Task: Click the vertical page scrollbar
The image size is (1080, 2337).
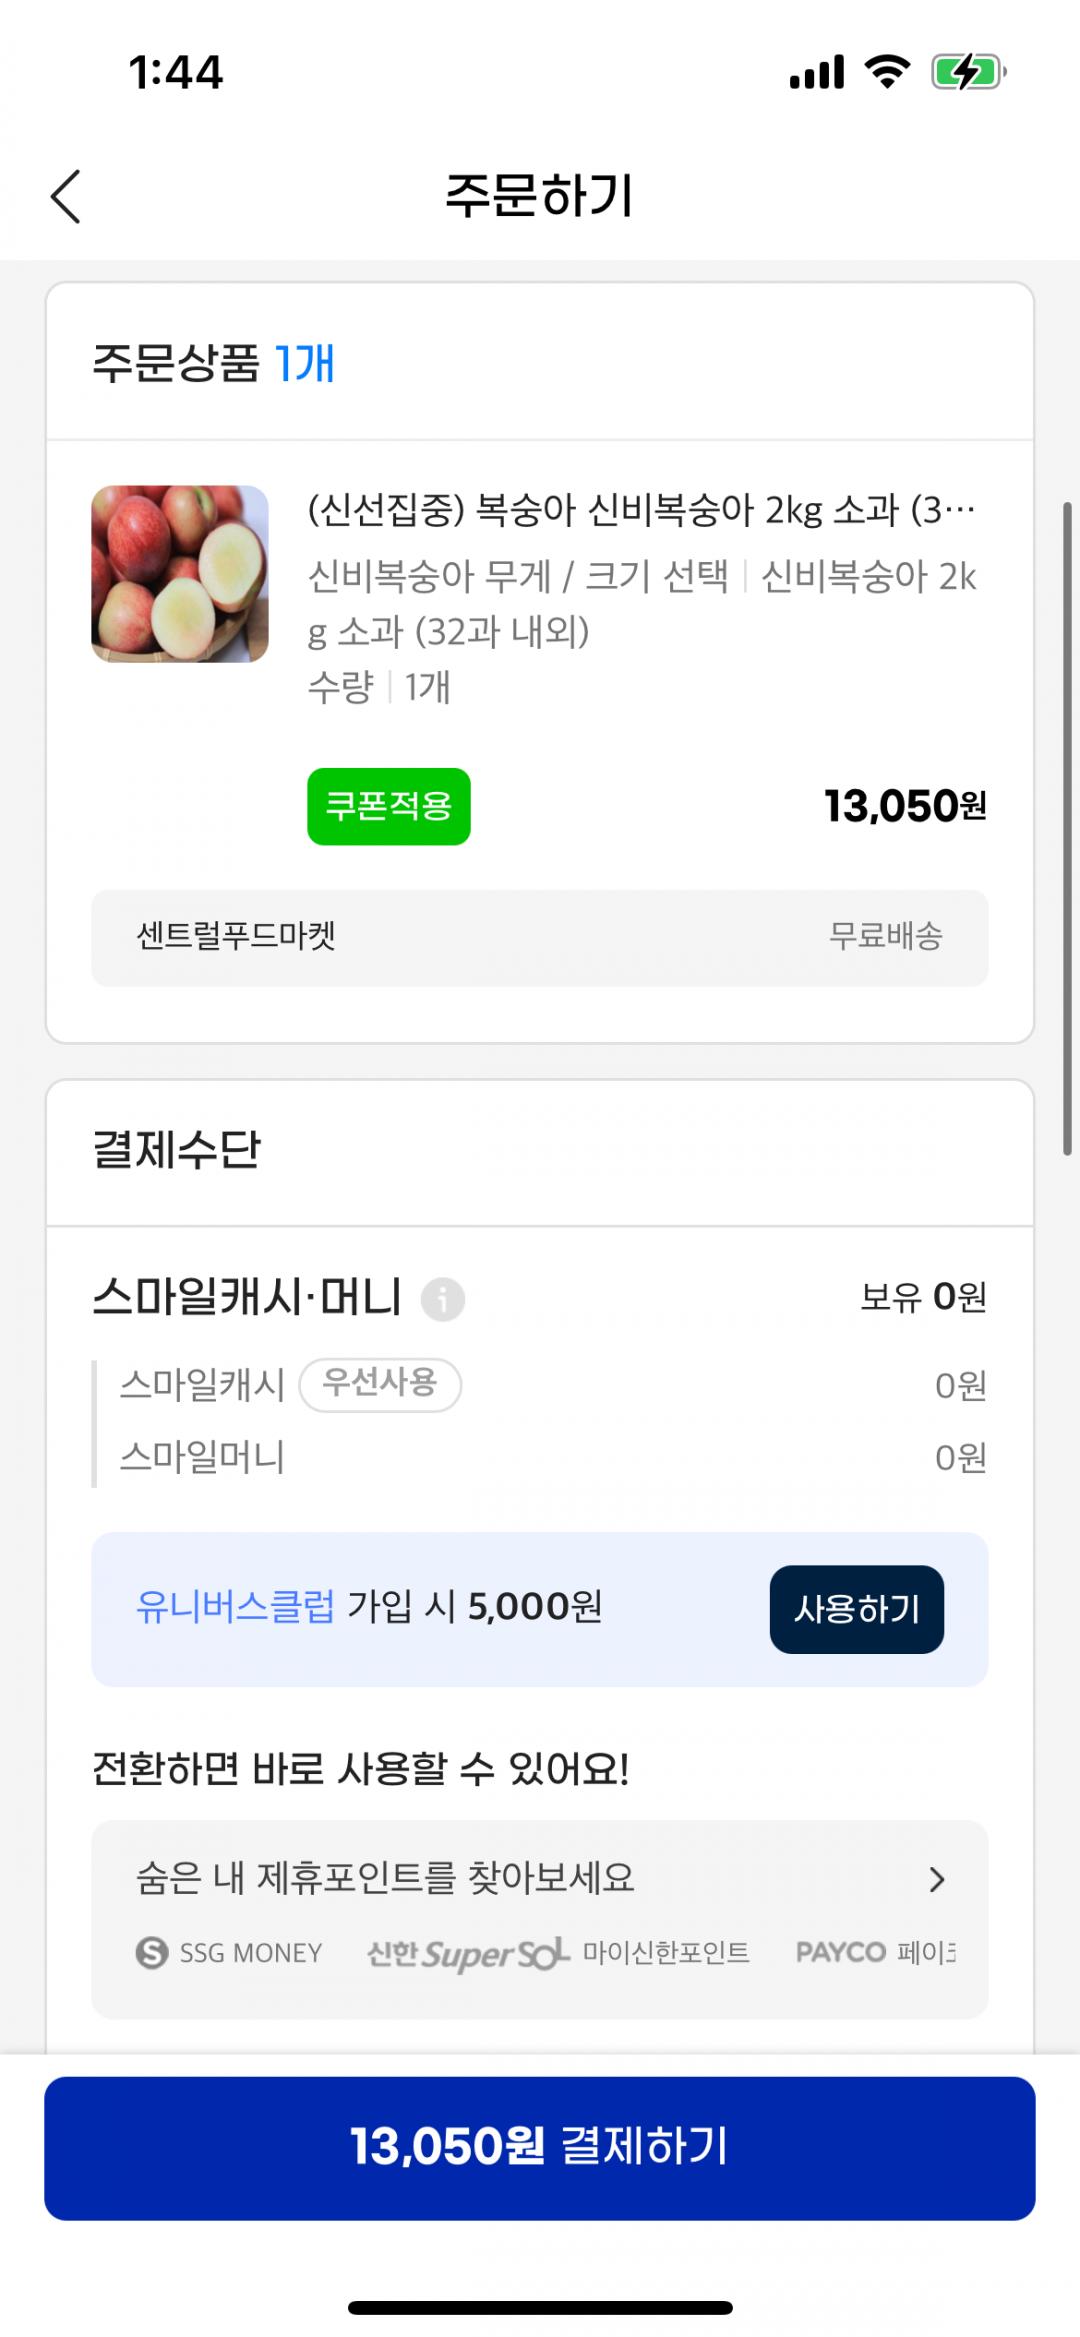Action: click(1067, 830)
